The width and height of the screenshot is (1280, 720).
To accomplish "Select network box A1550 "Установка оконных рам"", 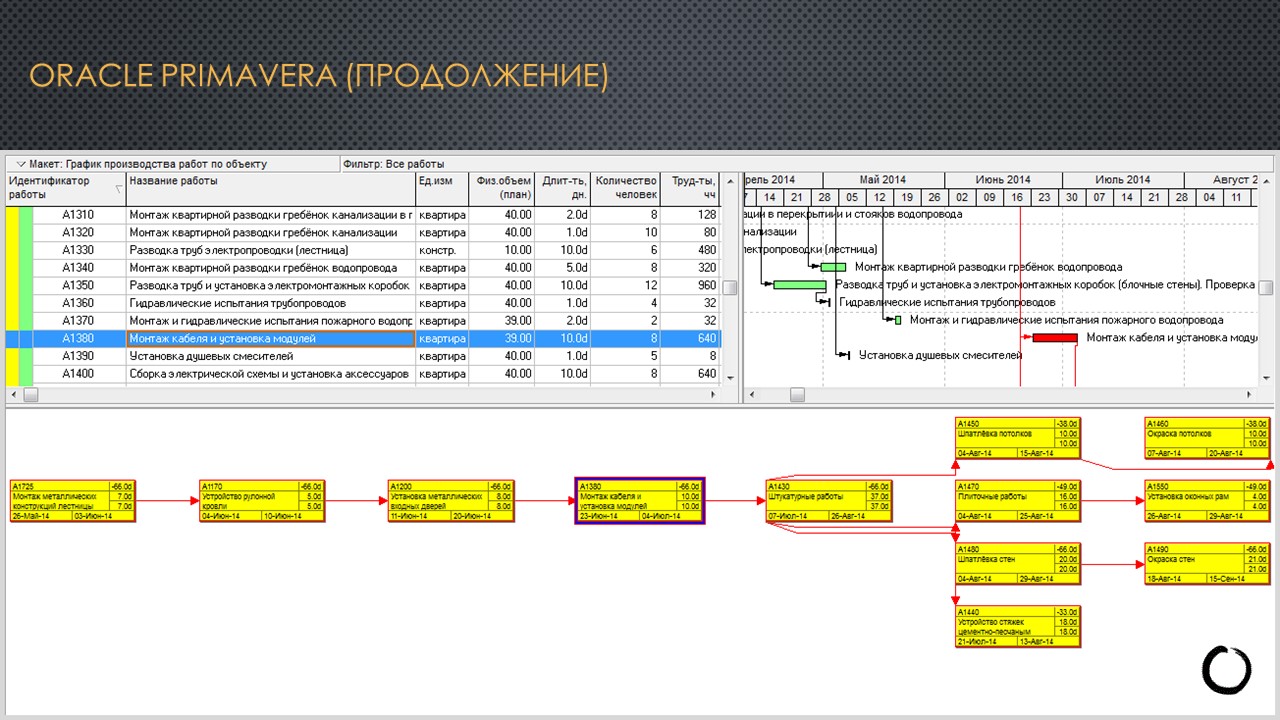I will pyautogui.click(x=1207, y=501).
